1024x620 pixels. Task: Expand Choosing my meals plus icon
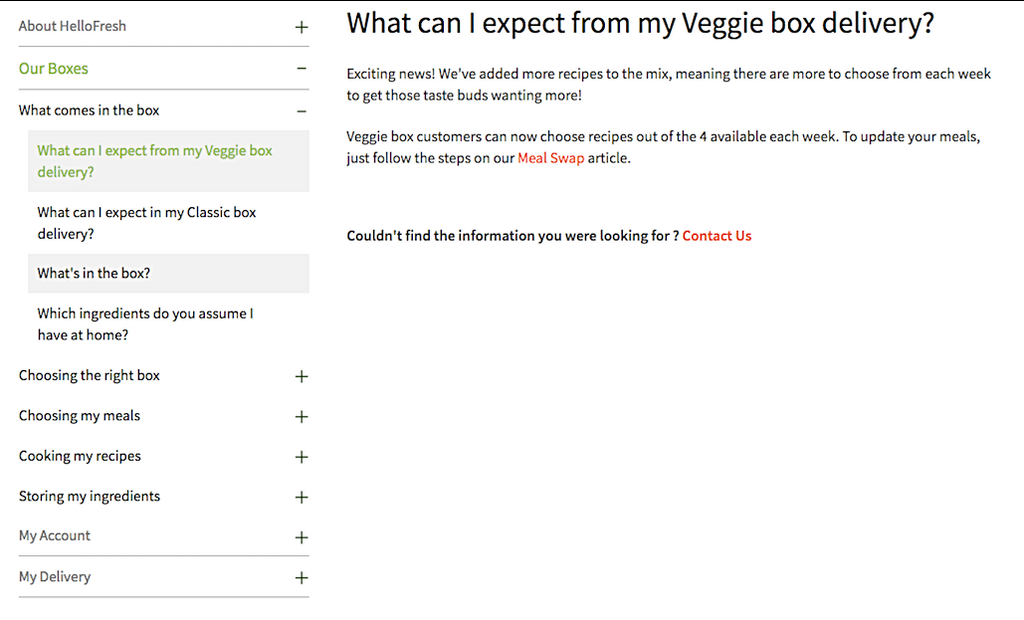pos(301,417)
